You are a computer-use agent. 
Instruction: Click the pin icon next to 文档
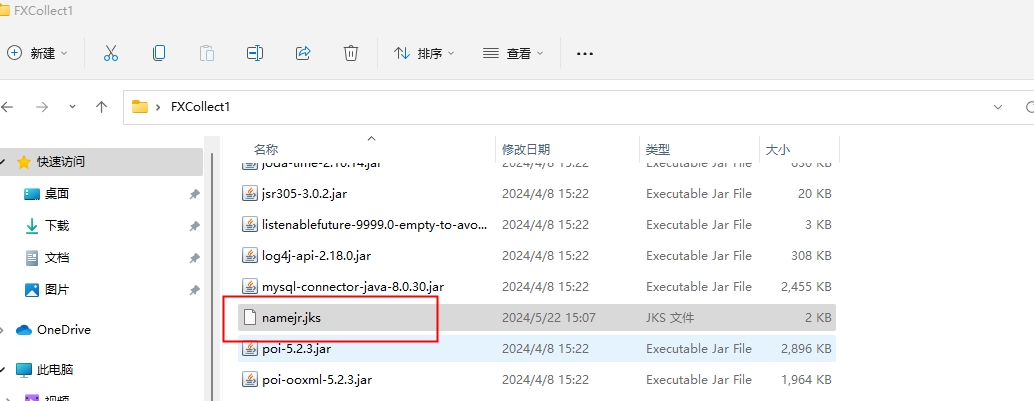coord(194,257)
